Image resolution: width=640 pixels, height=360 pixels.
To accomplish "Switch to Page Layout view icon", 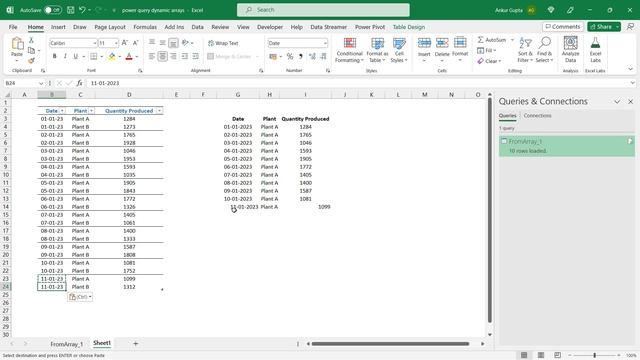I will [x=541, y=355].
